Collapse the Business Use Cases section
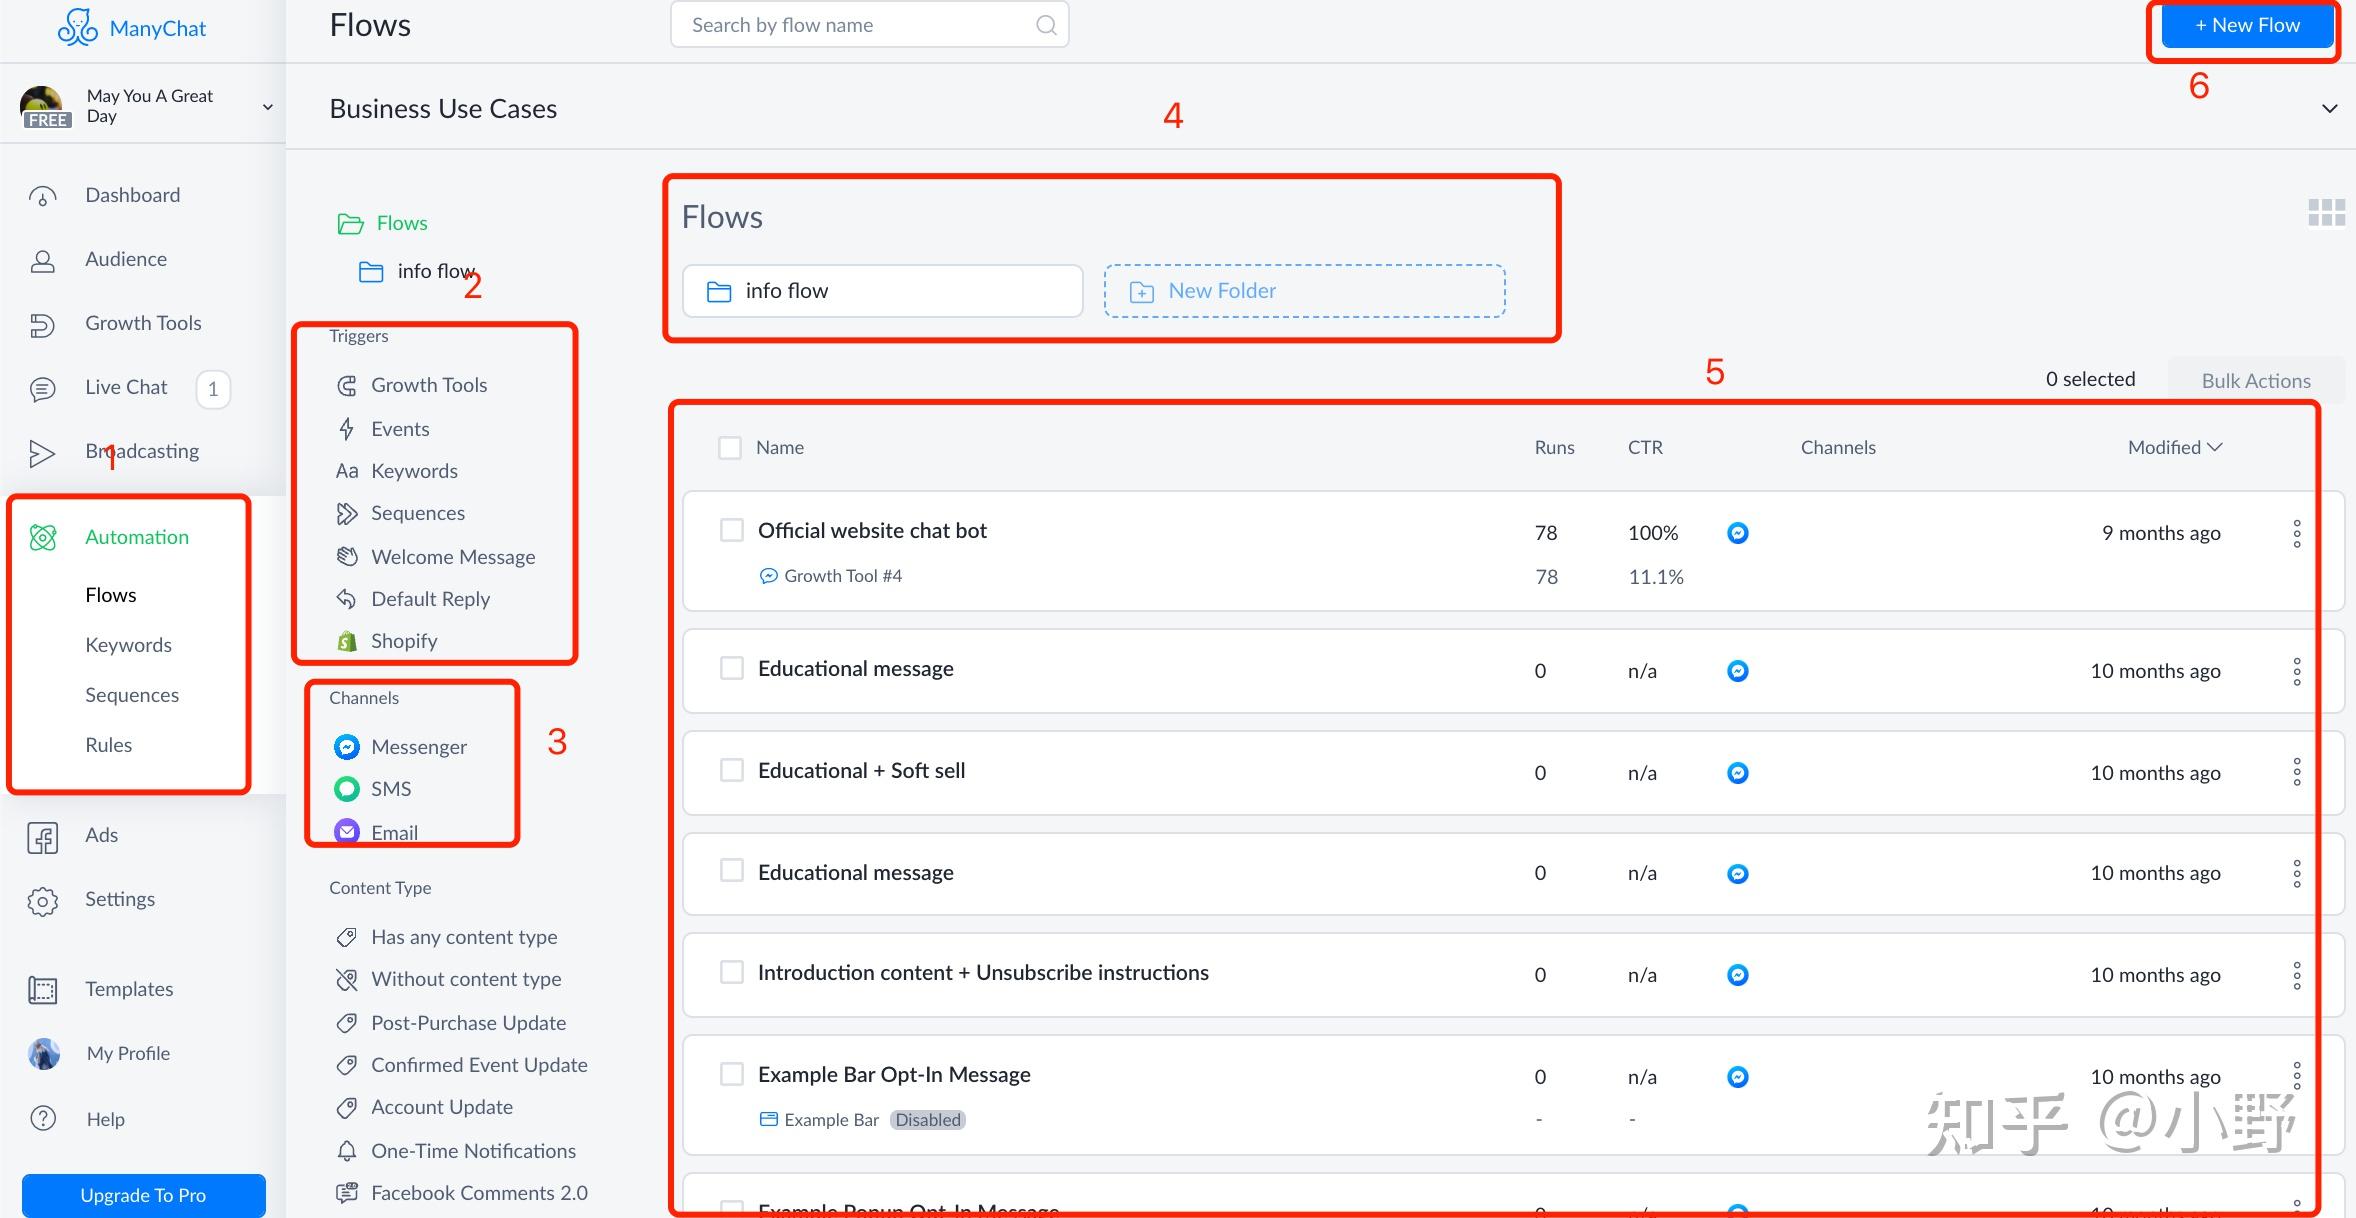Screen dimensions: 2356x1218 pyautogui.click(x=2329, y=108)
